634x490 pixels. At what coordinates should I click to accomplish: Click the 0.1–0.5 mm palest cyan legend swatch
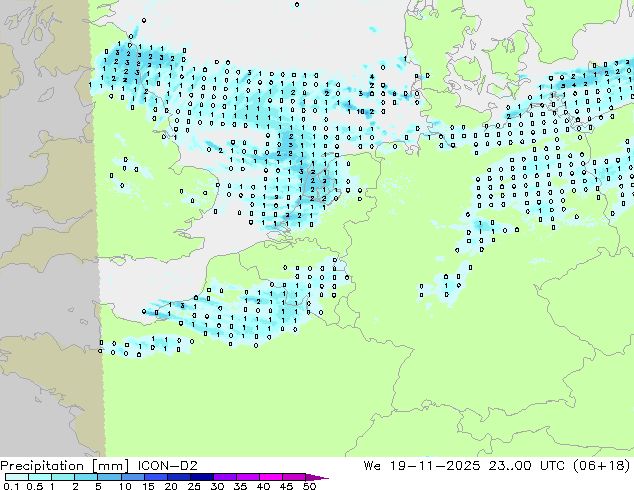pyautogui.click(x=17, y=477)
